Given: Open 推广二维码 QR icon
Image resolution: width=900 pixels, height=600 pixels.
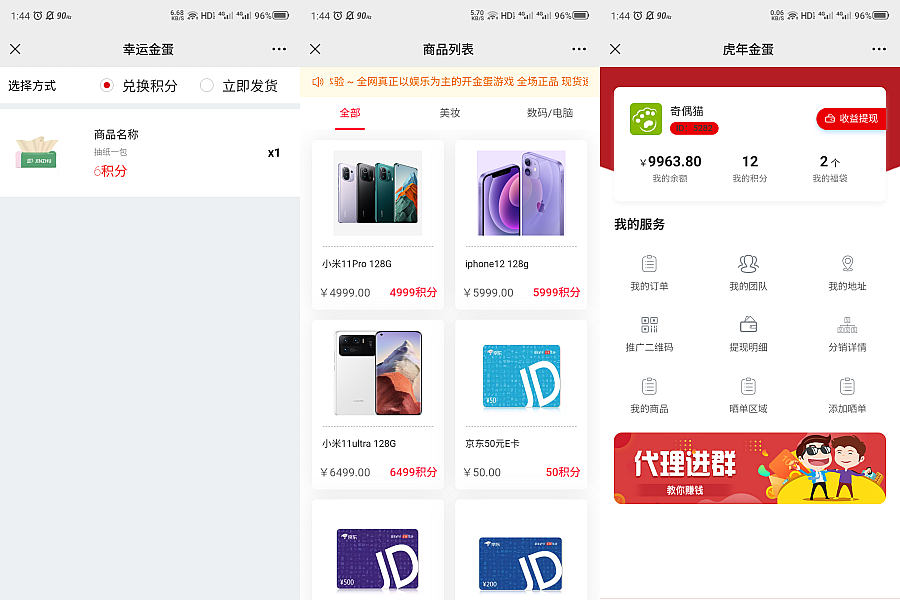Looking at the screenshot, I should [649, 325].
